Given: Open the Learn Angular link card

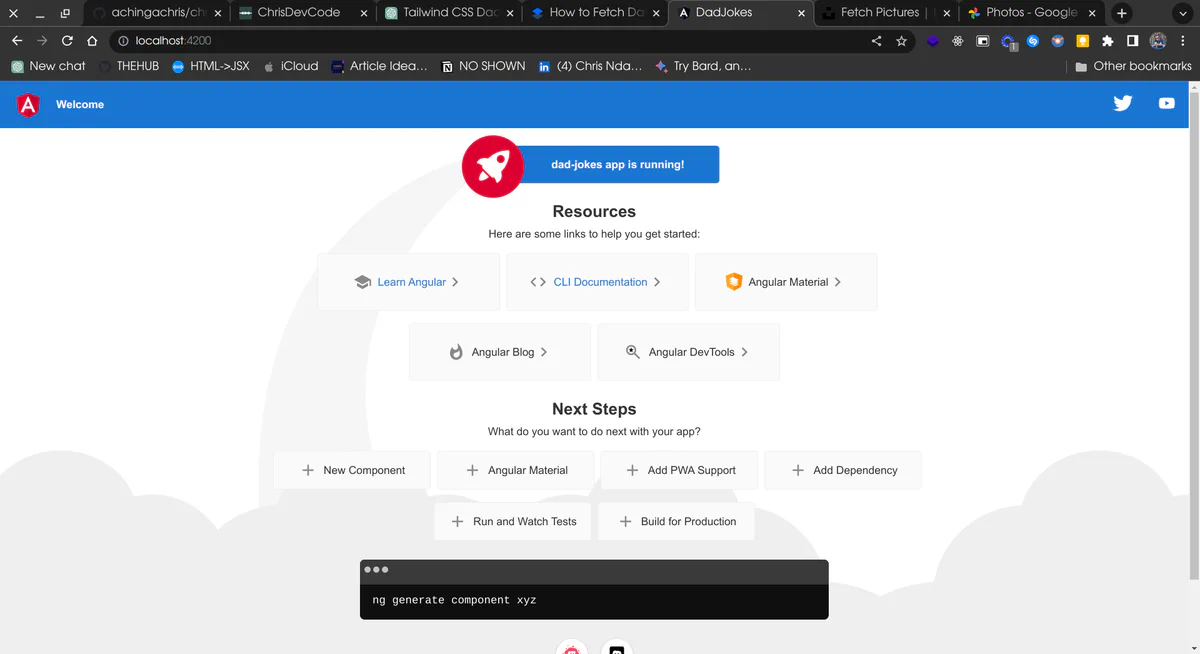Looking at the screenshot, I should tap(408, 282).
